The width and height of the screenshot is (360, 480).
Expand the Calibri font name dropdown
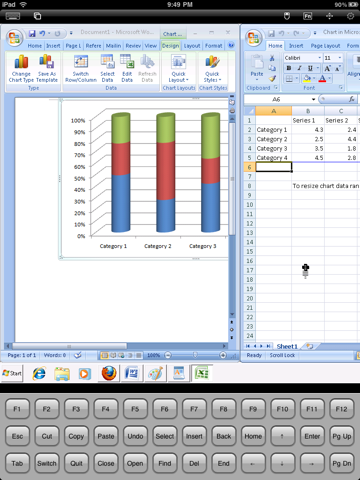coord(319,58)
